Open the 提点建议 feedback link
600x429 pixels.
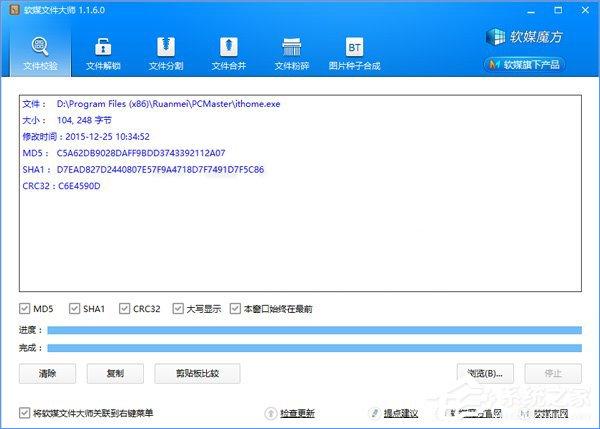(x=401, y=413)
